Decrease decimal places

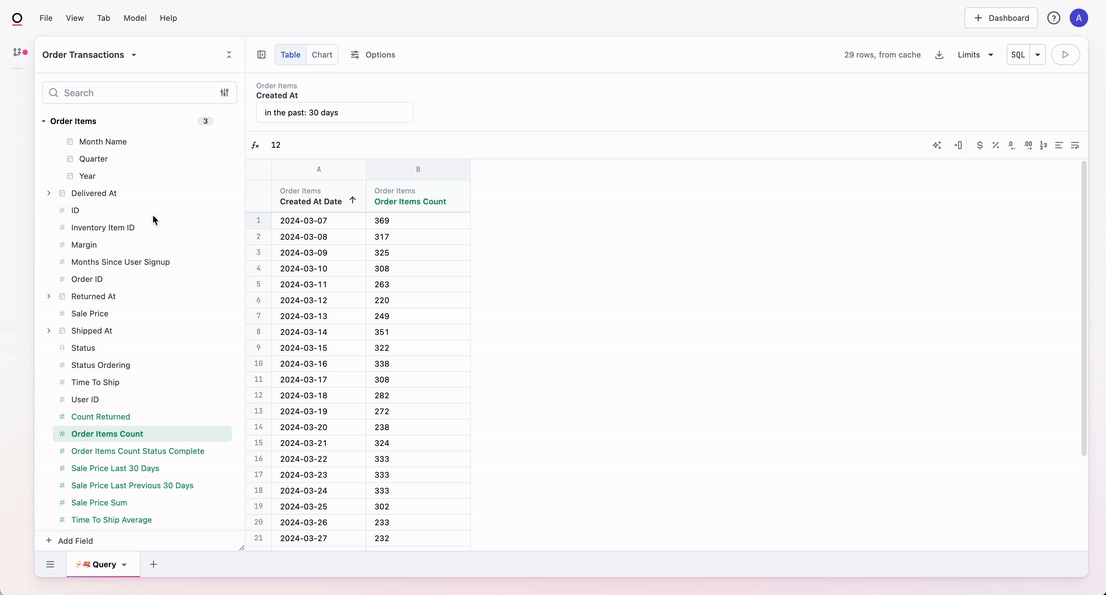point(1011,145)
